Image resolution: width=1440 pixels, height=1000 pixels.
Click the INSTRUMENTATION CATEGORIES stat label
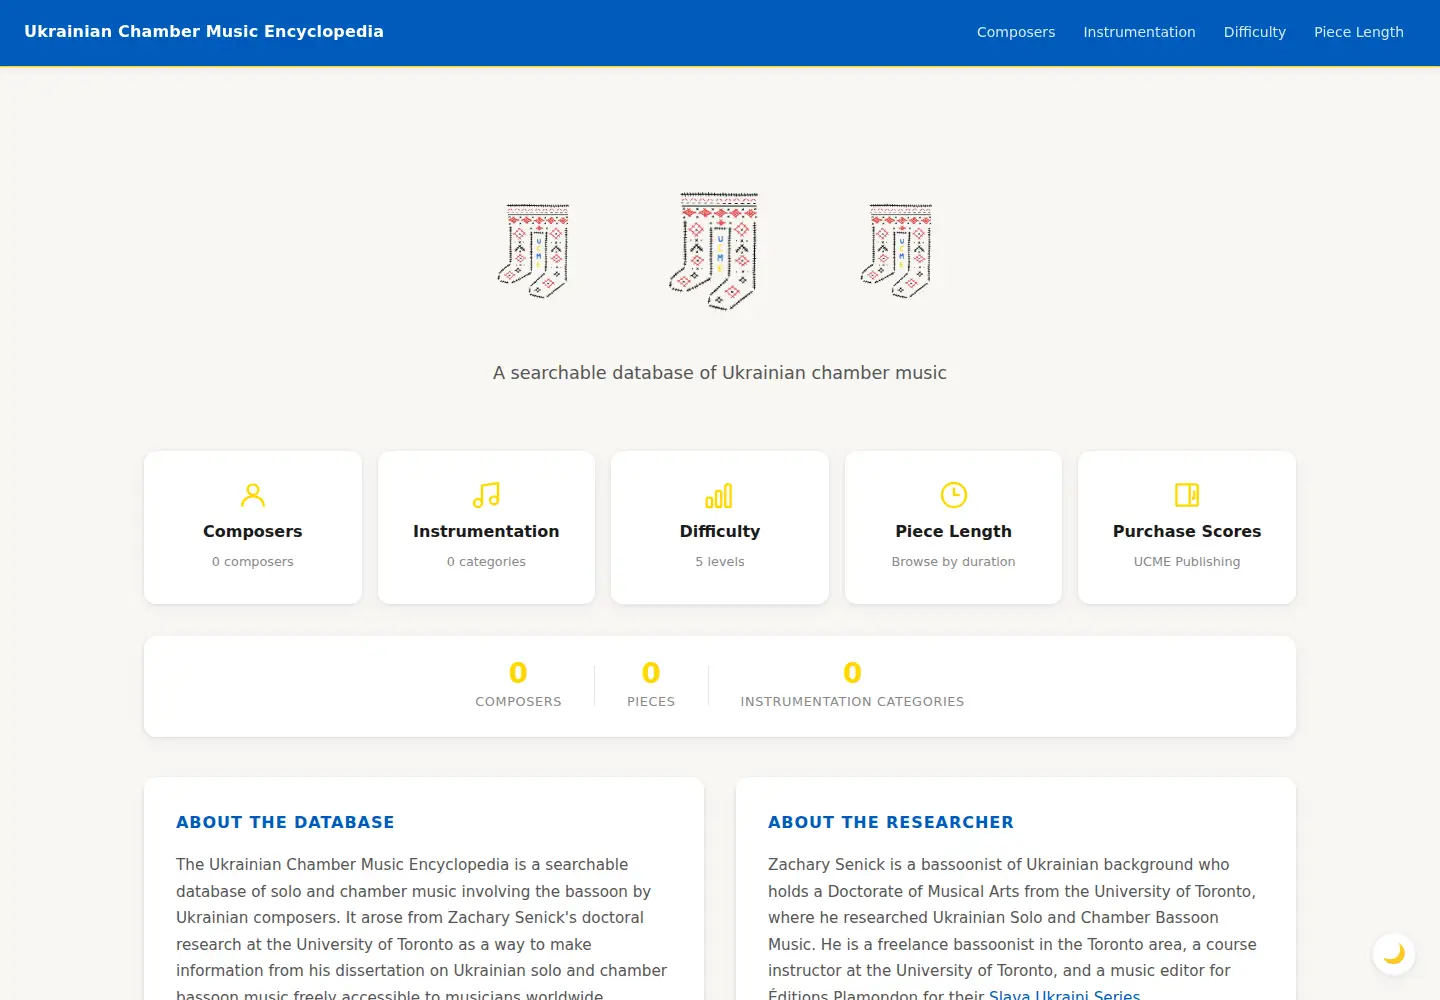(x=852, y=702)
